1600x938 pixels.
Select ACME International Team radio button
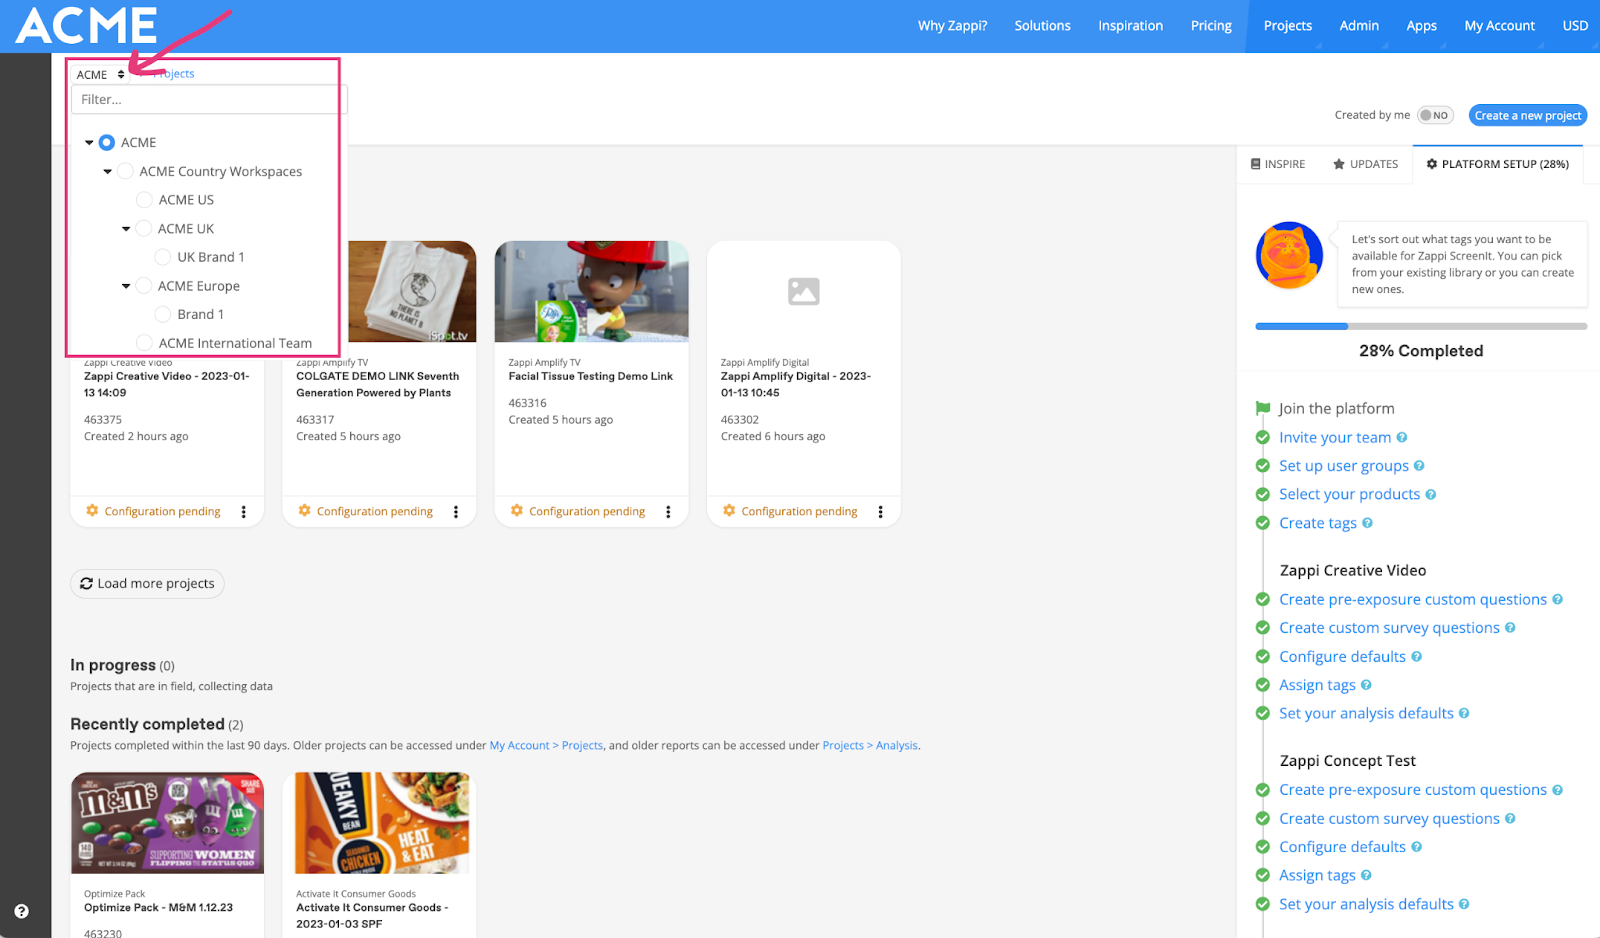point(144,343)
